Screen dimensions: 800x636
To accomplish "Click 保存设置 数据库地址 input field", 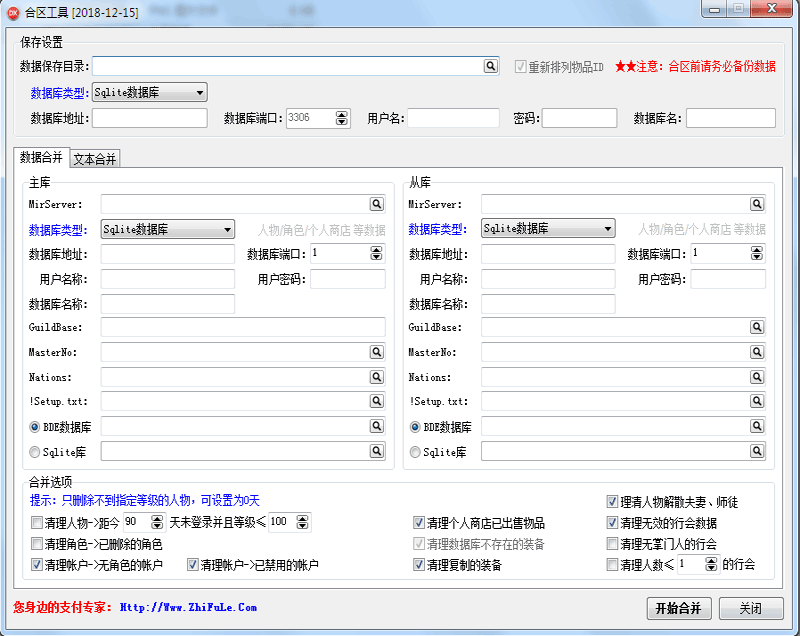I will coord(149,118).
